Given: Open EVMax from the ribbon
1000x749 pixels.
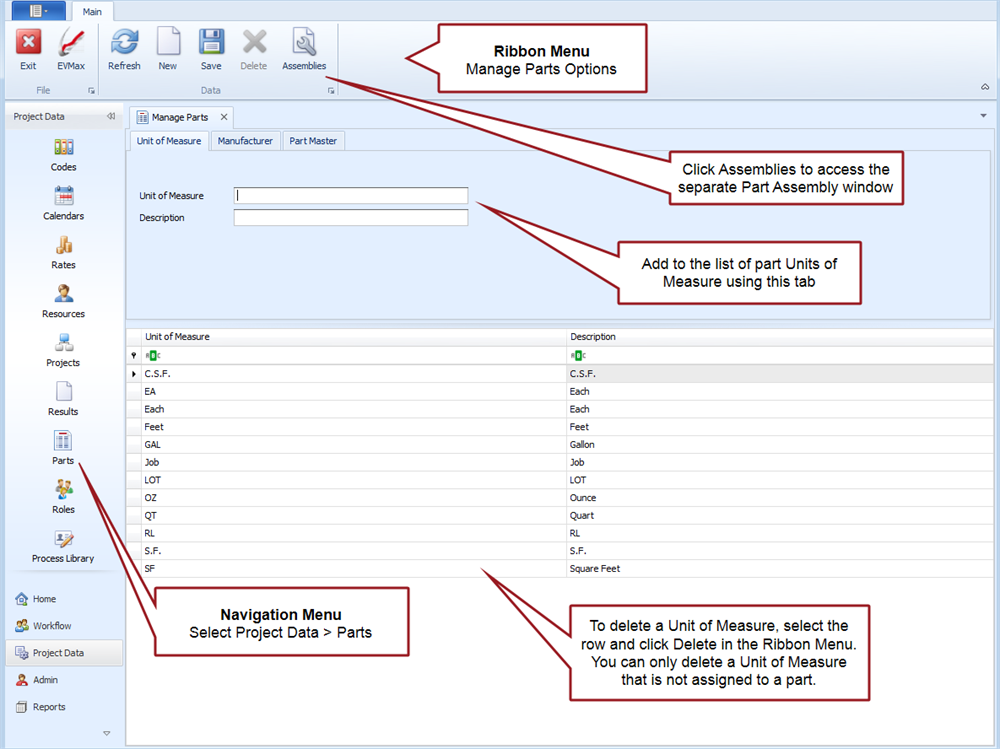Looking at the screenshot, I should pyautogui.click(x=71, y=48).
